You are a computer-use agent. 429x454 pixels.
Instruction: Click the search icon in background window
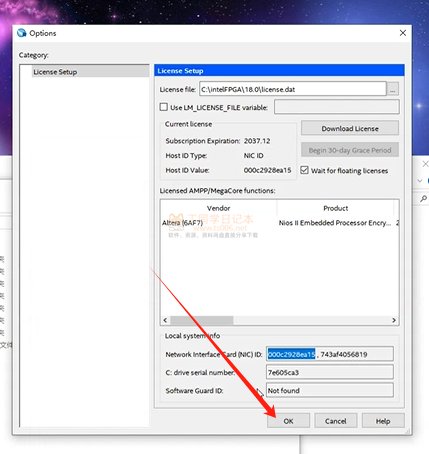(x=424, y=199)
